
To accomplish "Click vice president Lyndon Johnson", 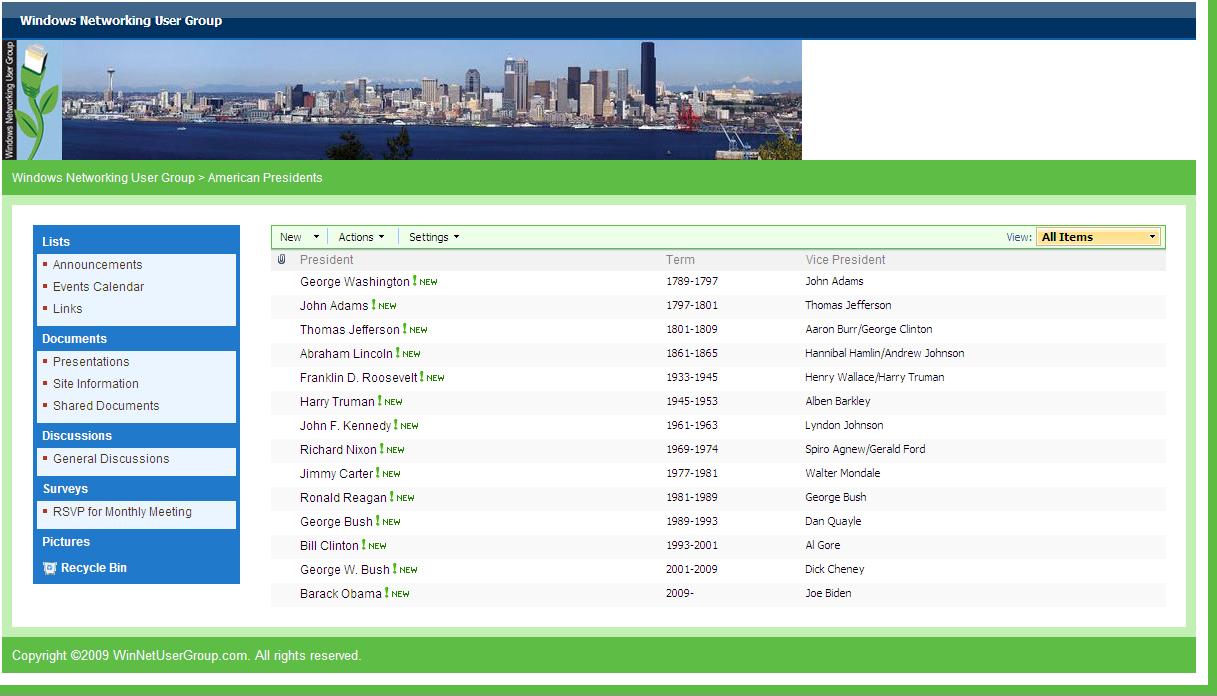I will (844, 426).
